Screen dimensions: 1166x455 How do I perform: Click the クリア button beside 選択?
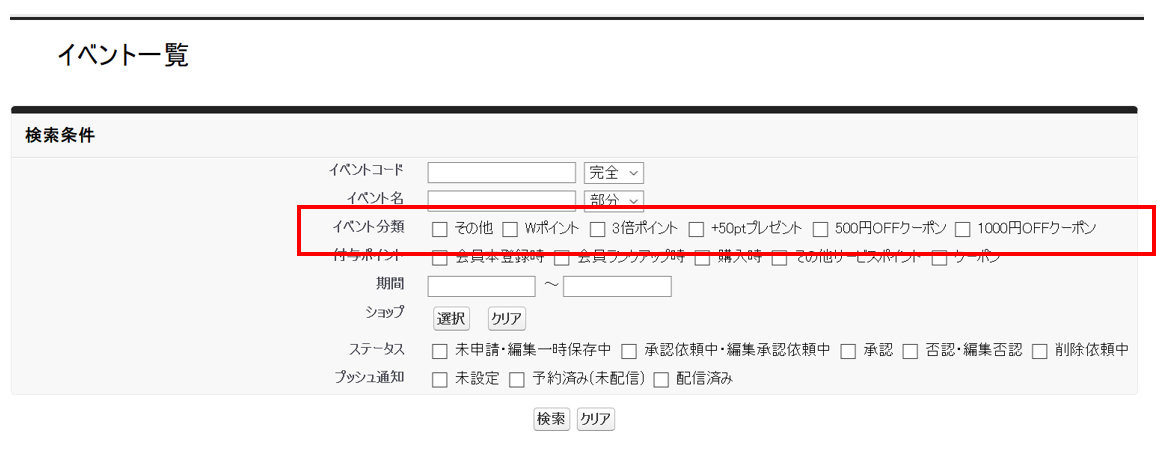506,319
